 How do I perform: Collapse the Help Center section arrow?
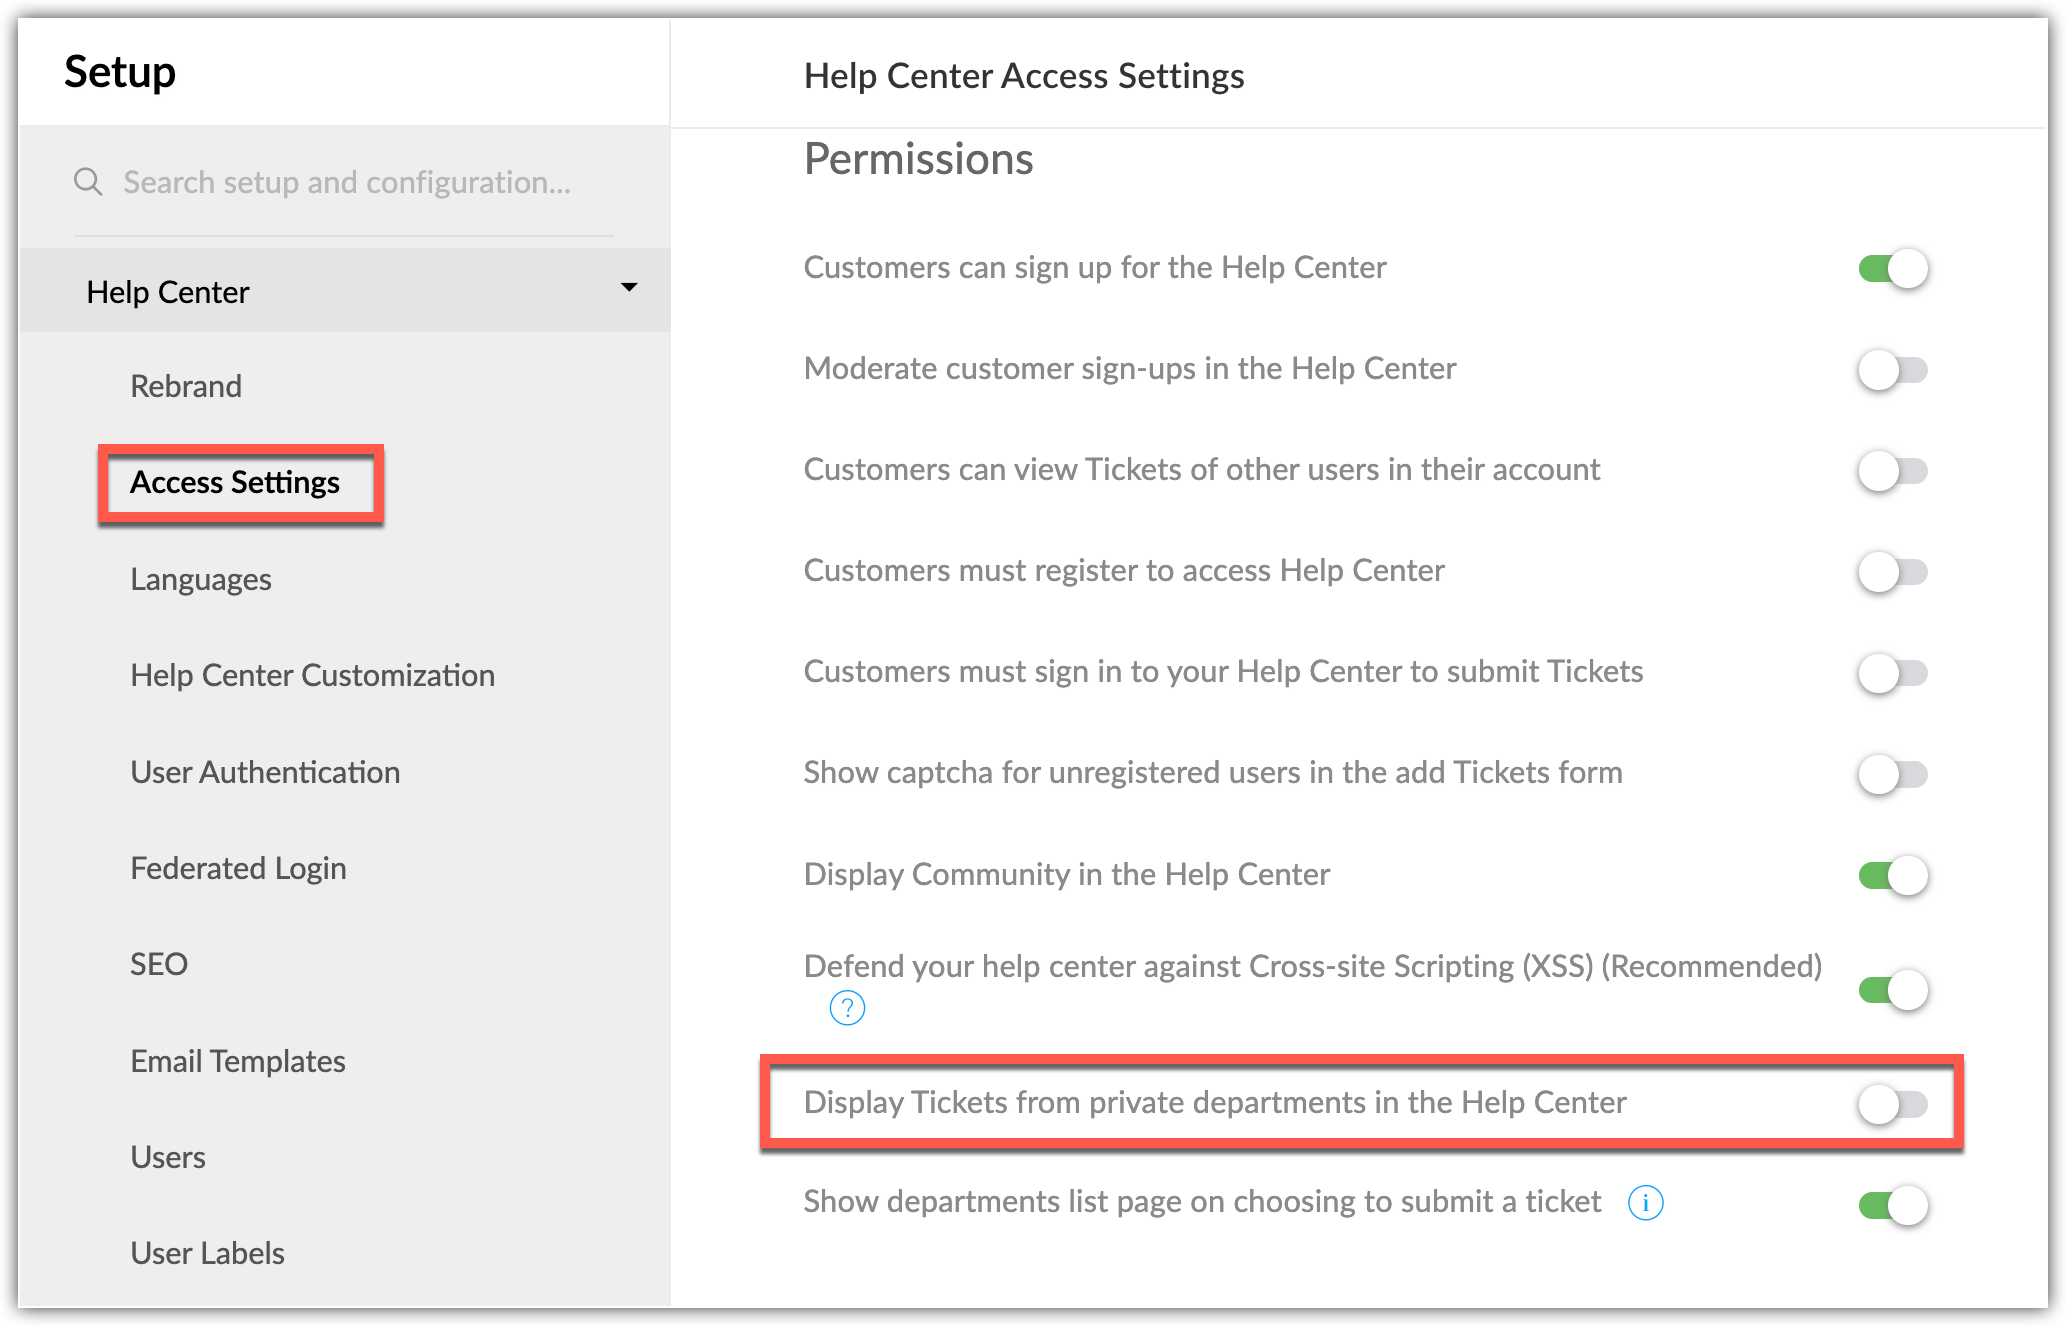pos(629,288)
